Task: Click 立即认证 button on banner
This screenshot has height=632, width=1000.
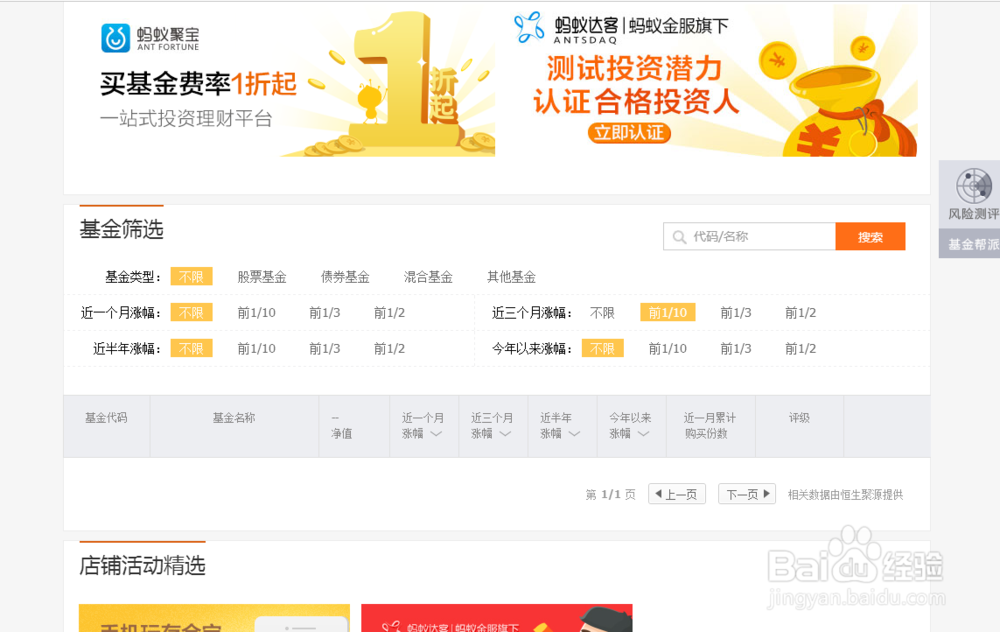Action: click(x=629, y=133)
